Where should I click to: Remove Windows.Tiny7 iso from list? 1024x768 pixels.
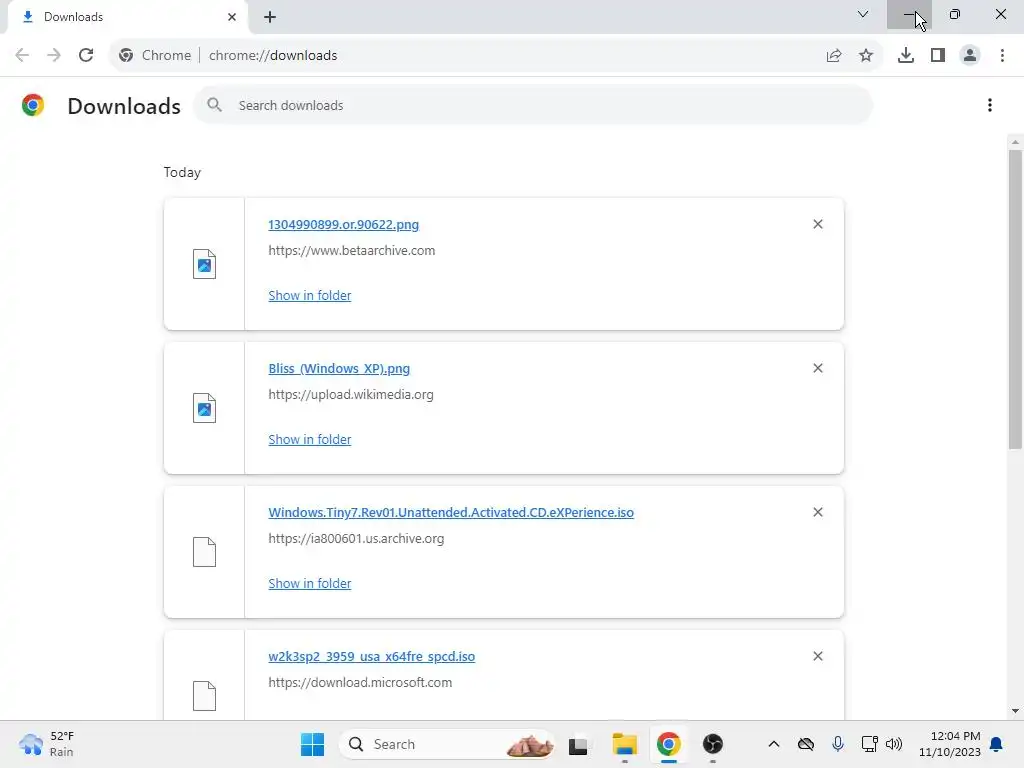tap(818, 512)
